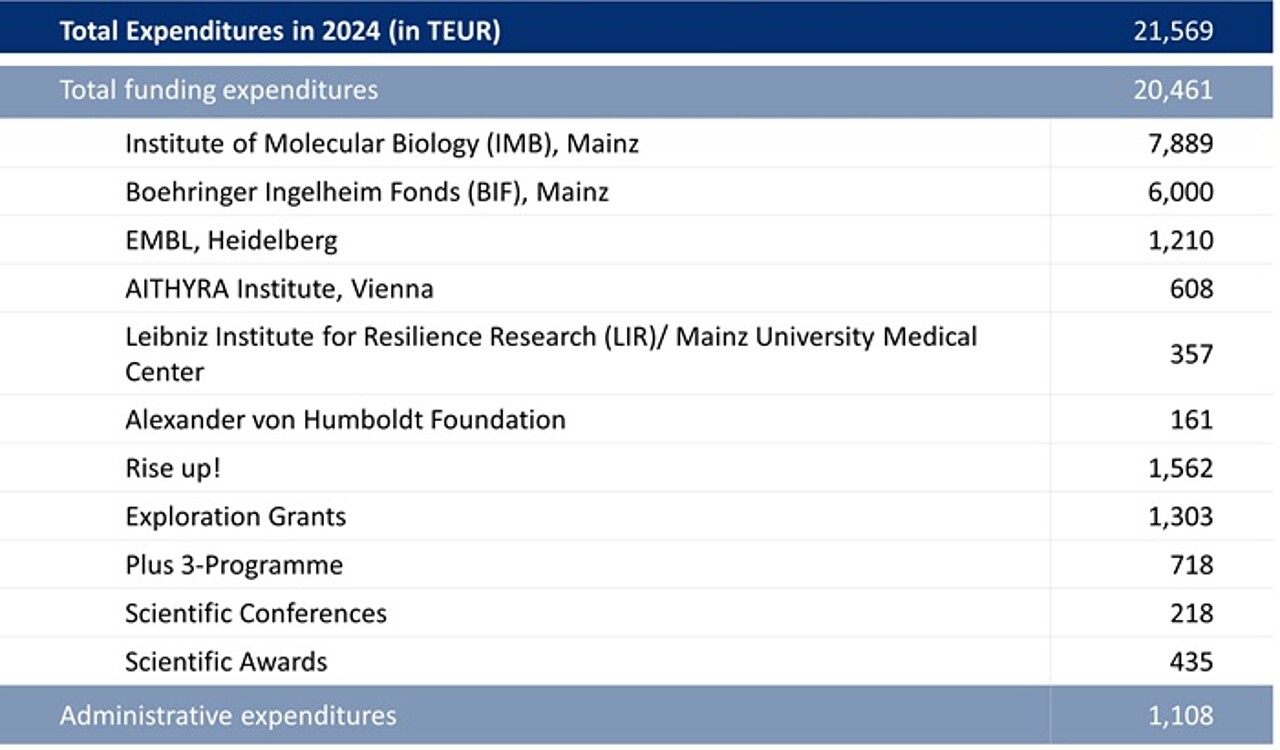1280x750 pixels.
Task: Select the 21,569 total expenditures value
Action: point(1173,31)
